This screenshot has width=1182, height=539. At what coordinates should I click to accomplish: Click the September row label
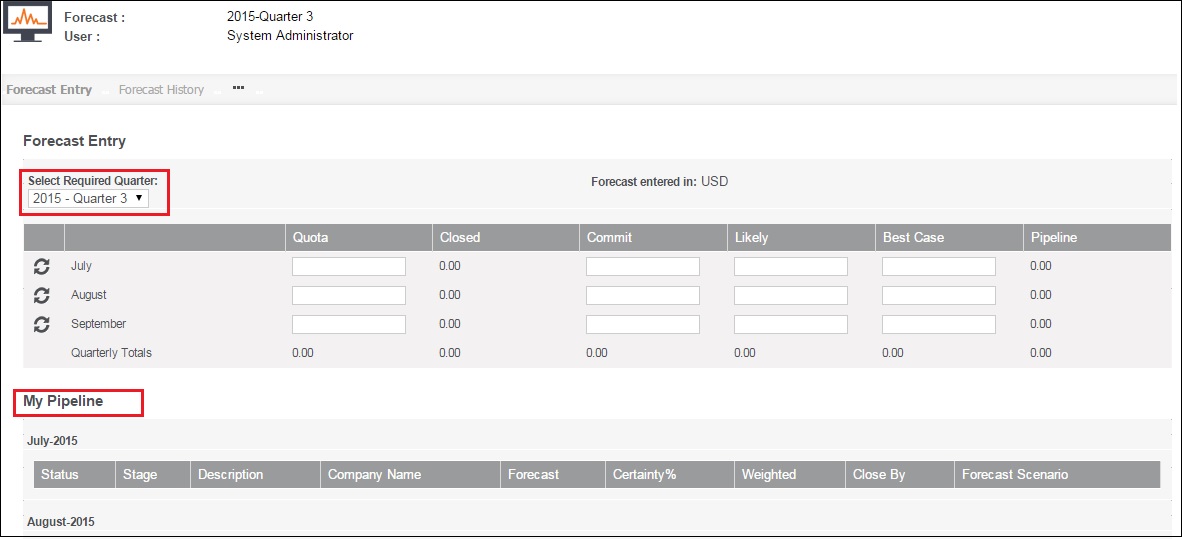point(99,324)
